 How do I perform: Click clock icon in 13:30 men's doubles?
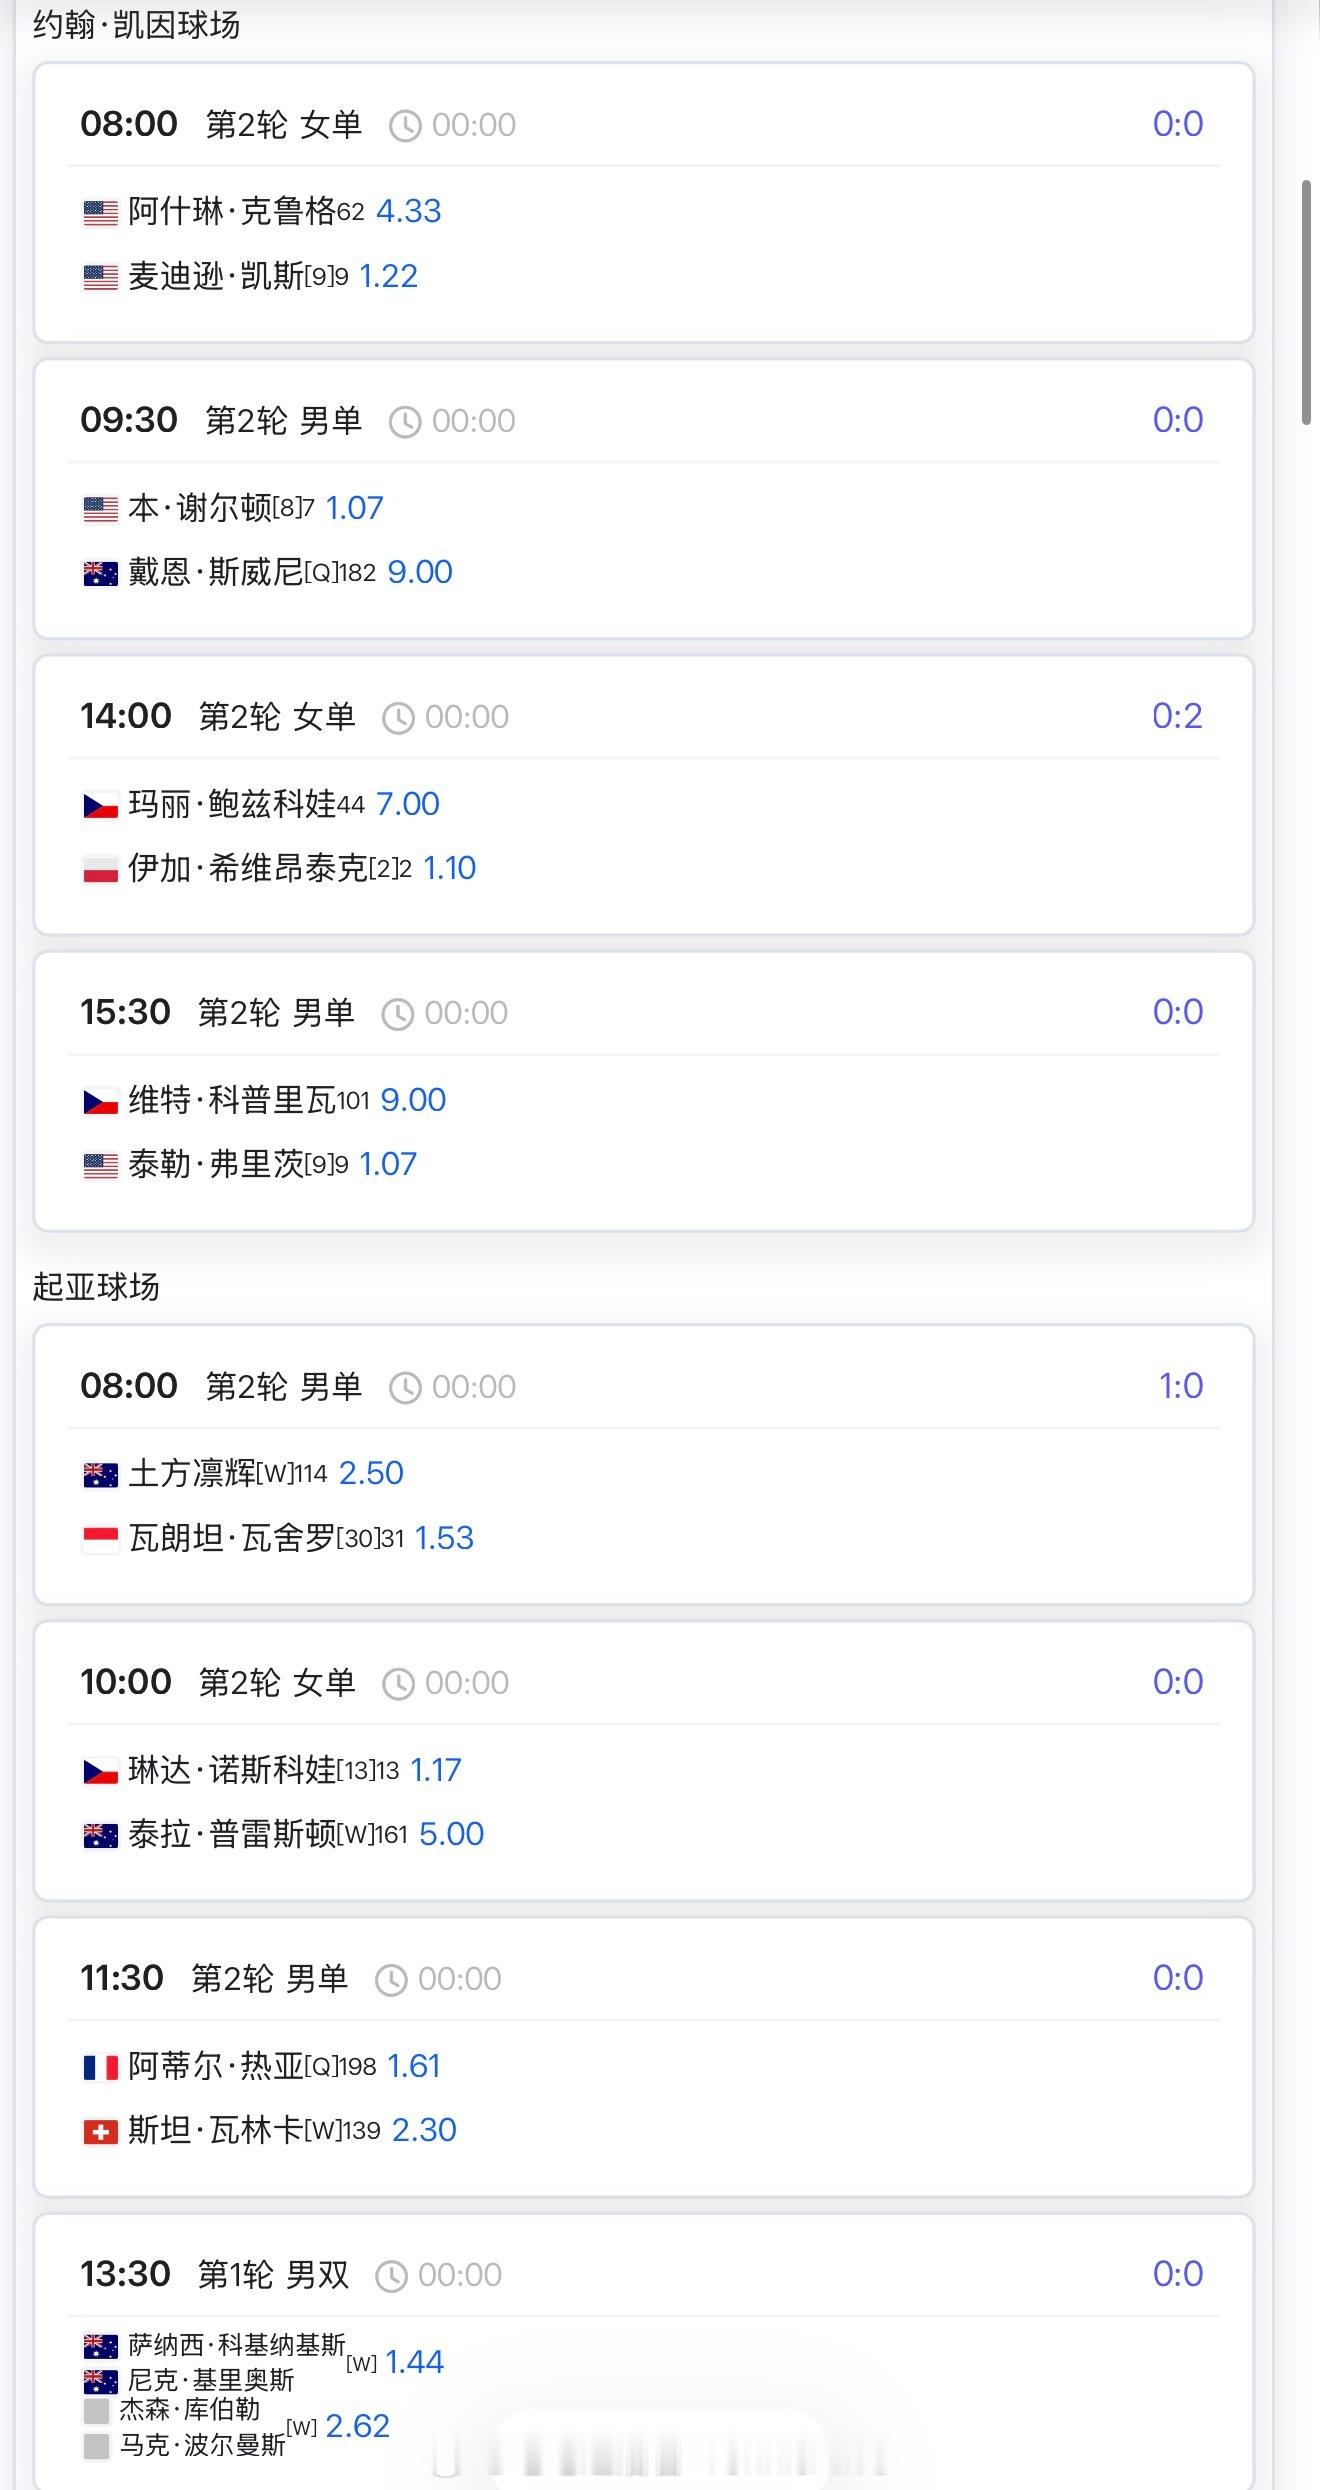[391, 2276]
